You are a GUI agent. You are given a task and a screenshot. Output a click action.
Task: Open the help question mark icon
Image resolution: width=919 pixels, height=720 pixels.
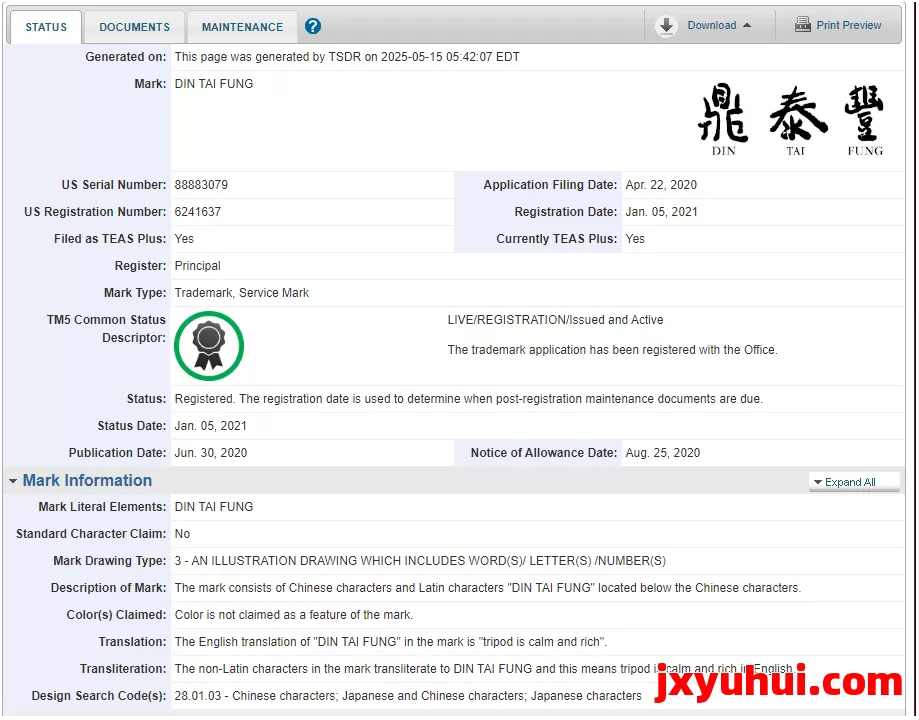[x=313, y=26]
